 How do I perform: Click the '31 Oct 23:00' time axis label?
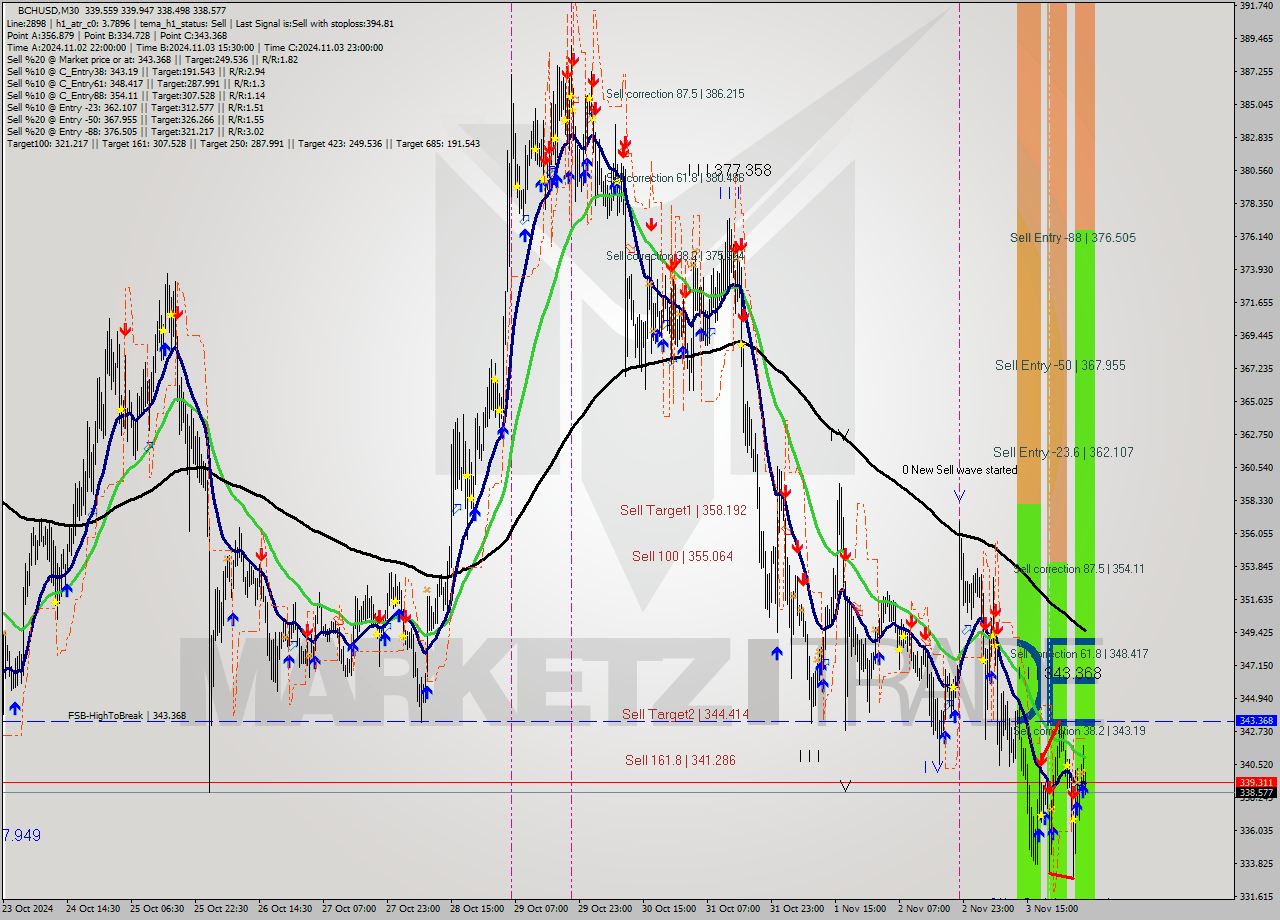point(797,909)
